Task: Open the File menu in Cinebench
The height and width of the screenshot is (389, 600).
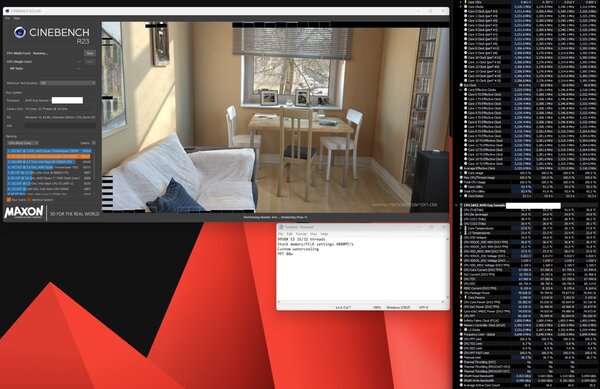Action: pyautogui.click(x=7, y=18)
